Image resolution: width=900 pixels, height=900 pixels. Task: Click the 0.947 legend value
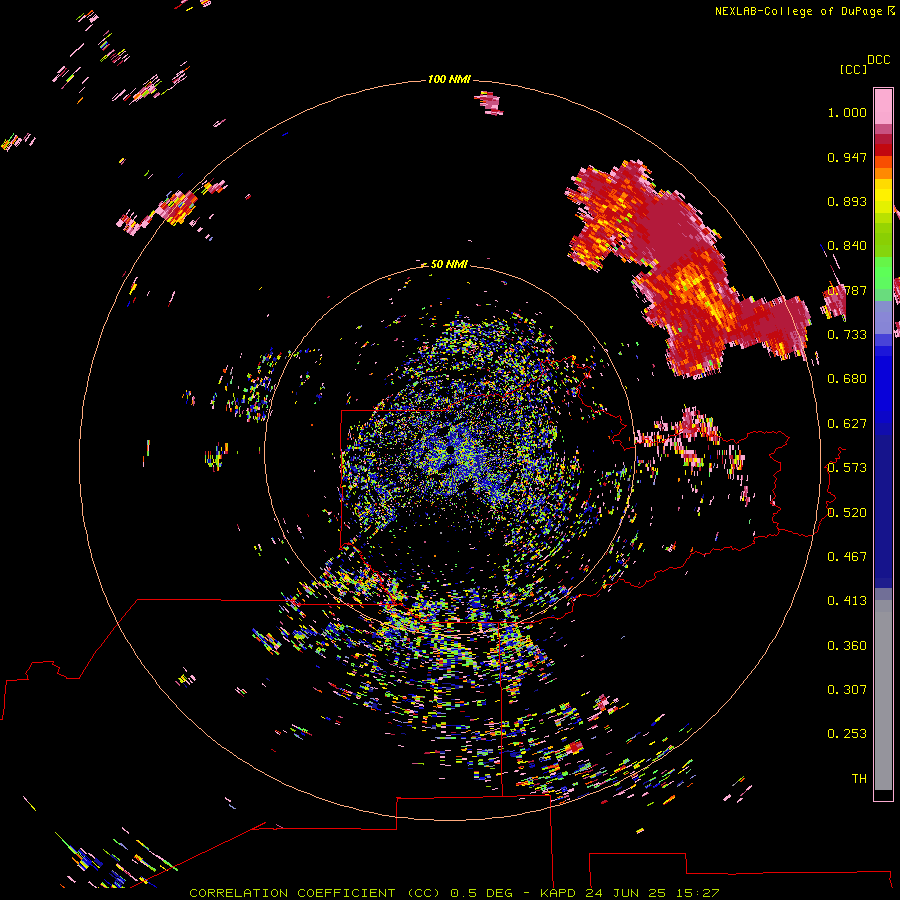[x=847, y=157]
